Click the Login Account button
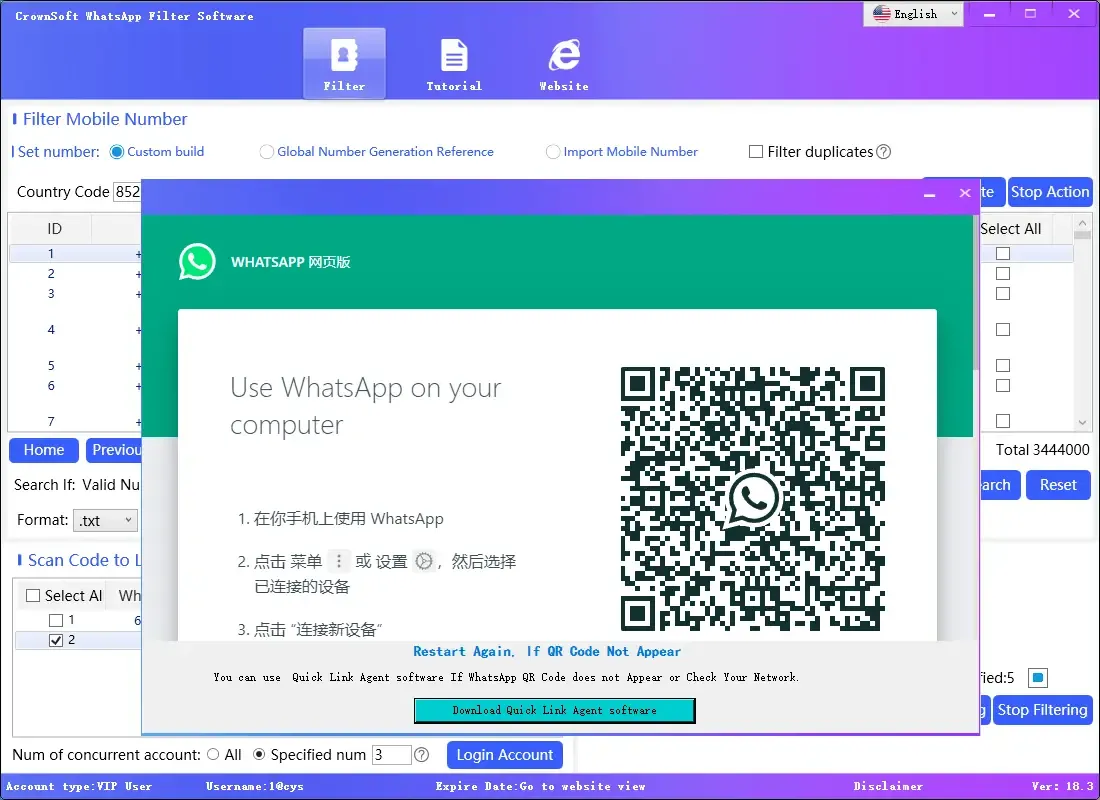1100x800 pixels. point(504,755)
